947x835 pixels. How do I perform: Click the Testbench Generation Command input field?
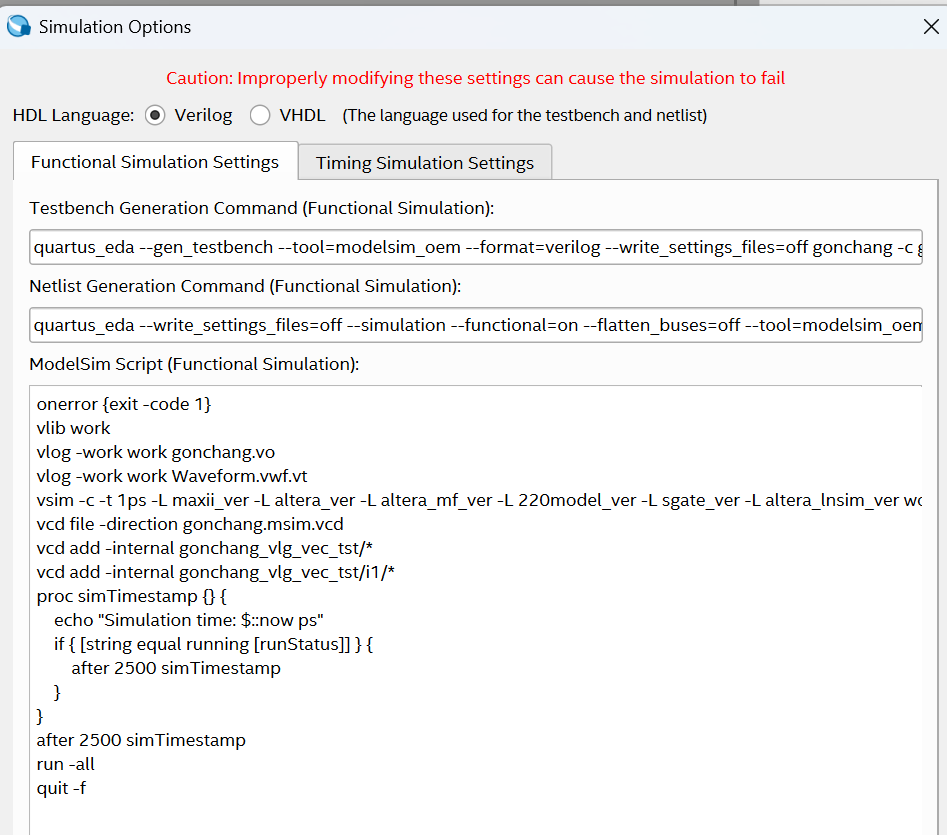pyautogui.click(x=475, y=247)
